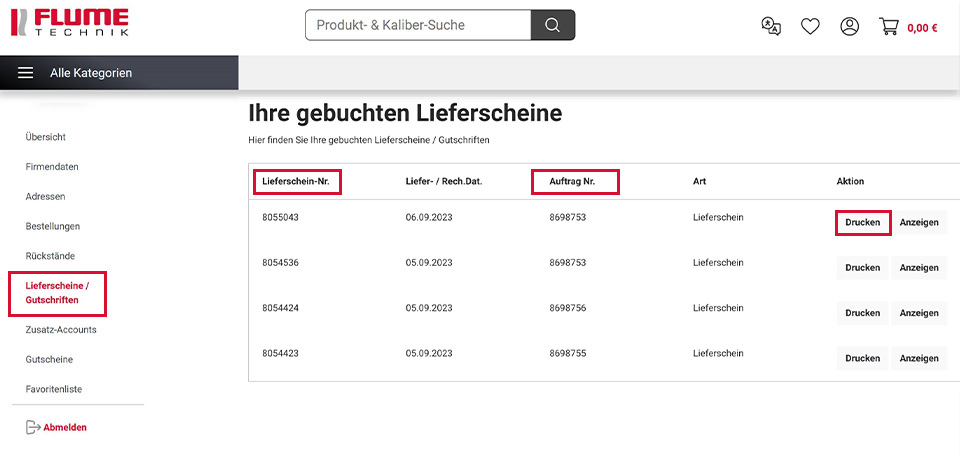The image size is (960, 460).
Task: Open the language translation icon
Action: pos(771,27)
